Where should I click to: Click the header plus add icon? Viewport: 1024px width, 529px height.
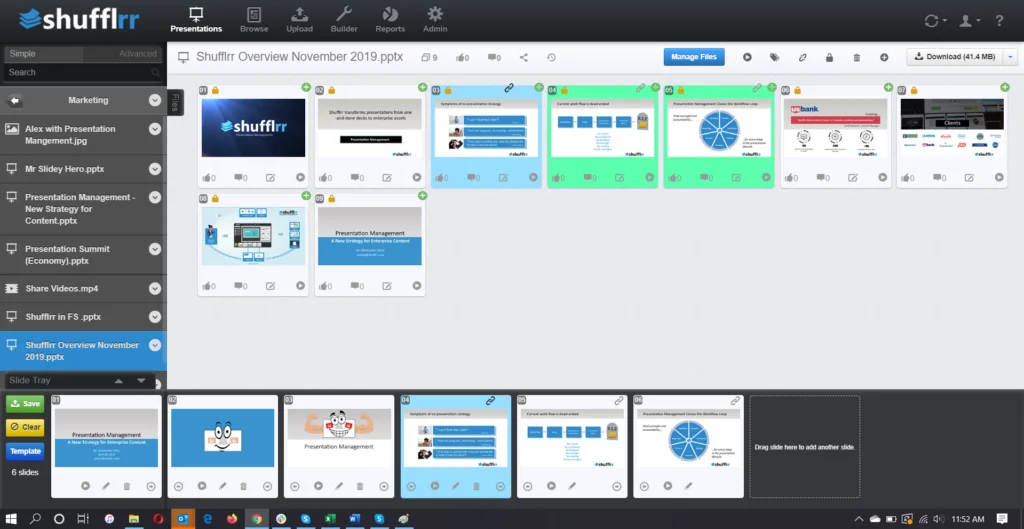(884, 57)
